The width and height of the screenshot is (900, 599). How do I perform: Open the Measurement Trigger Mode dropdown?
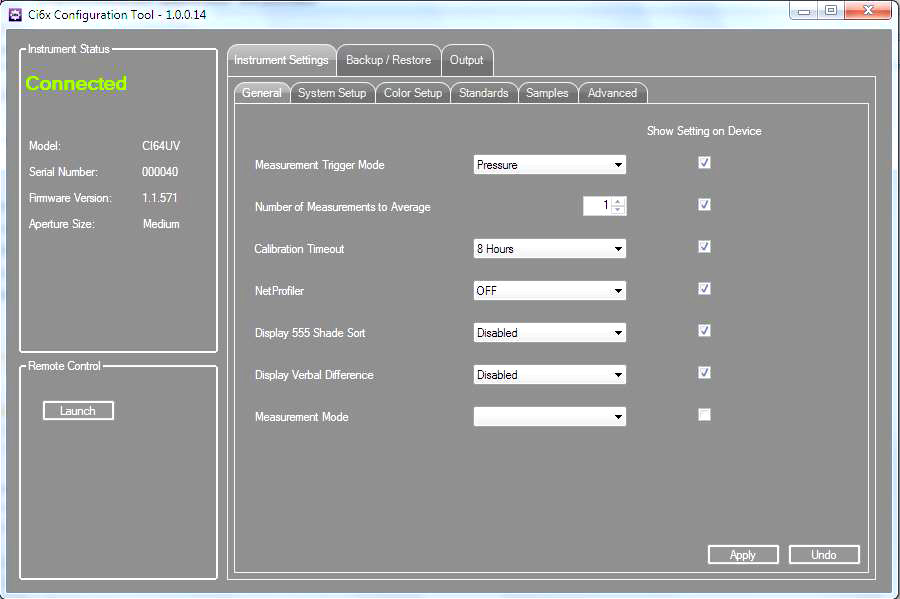(549, 165)
